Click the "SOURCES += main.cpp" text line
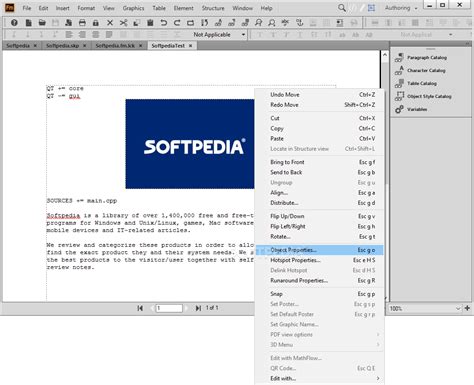Image resolution: width=474 pixels, height=385 pixels. point(82,201)
